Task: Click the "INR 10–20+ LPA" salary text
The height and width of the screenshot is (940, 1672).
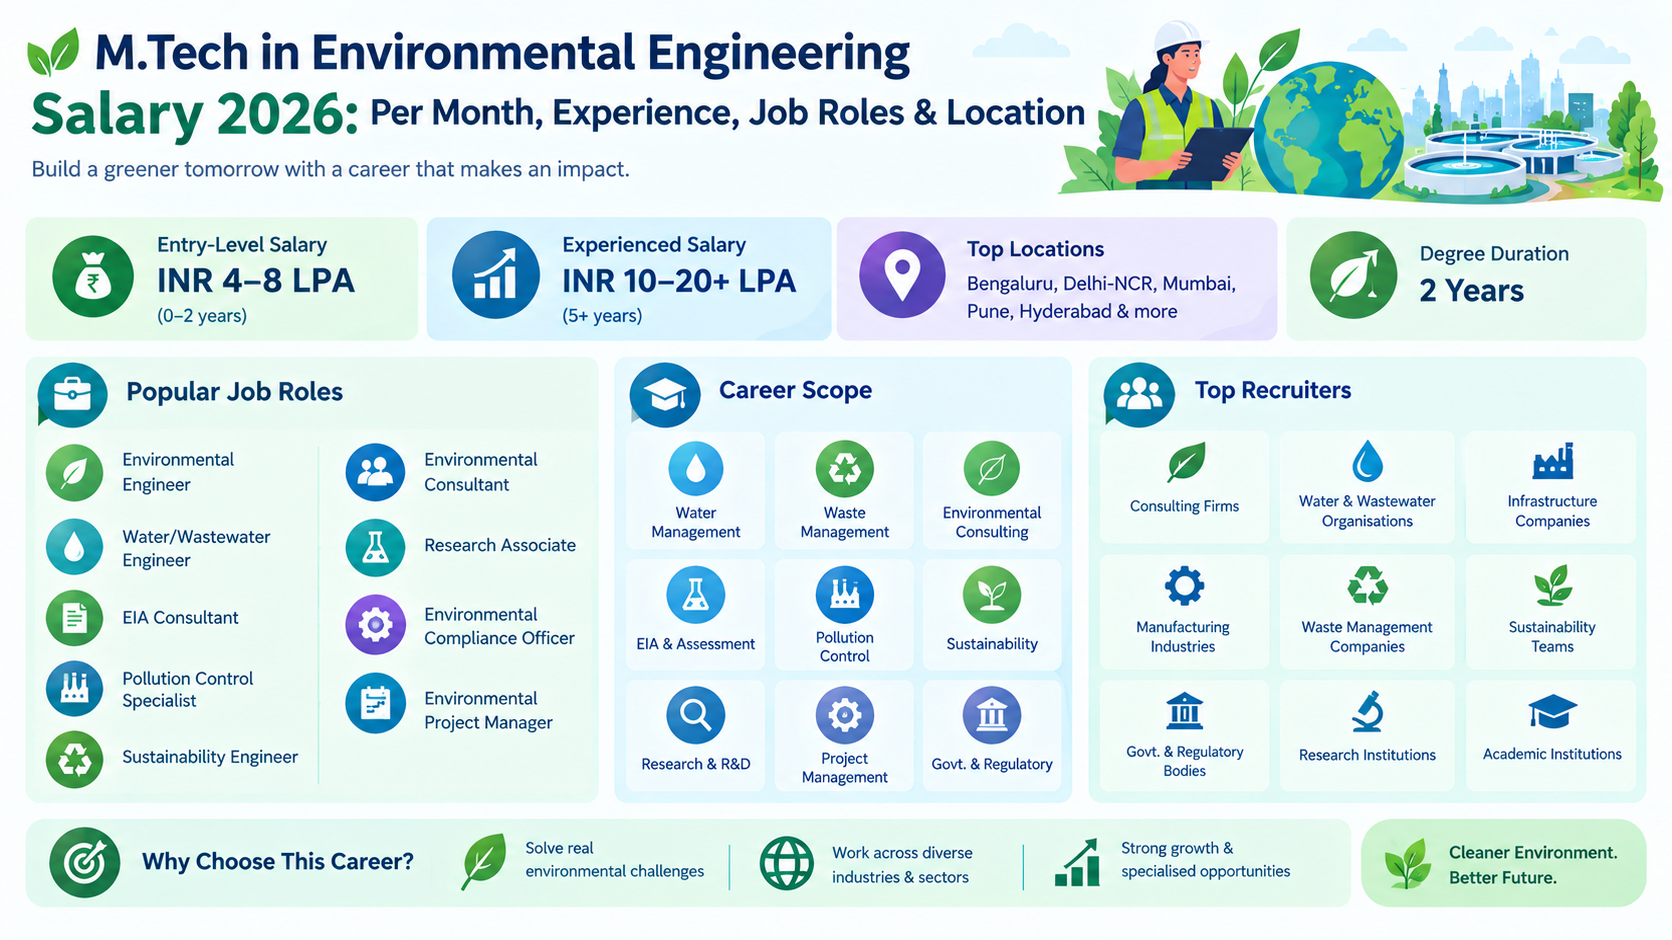Action: (x=679, y=281)
